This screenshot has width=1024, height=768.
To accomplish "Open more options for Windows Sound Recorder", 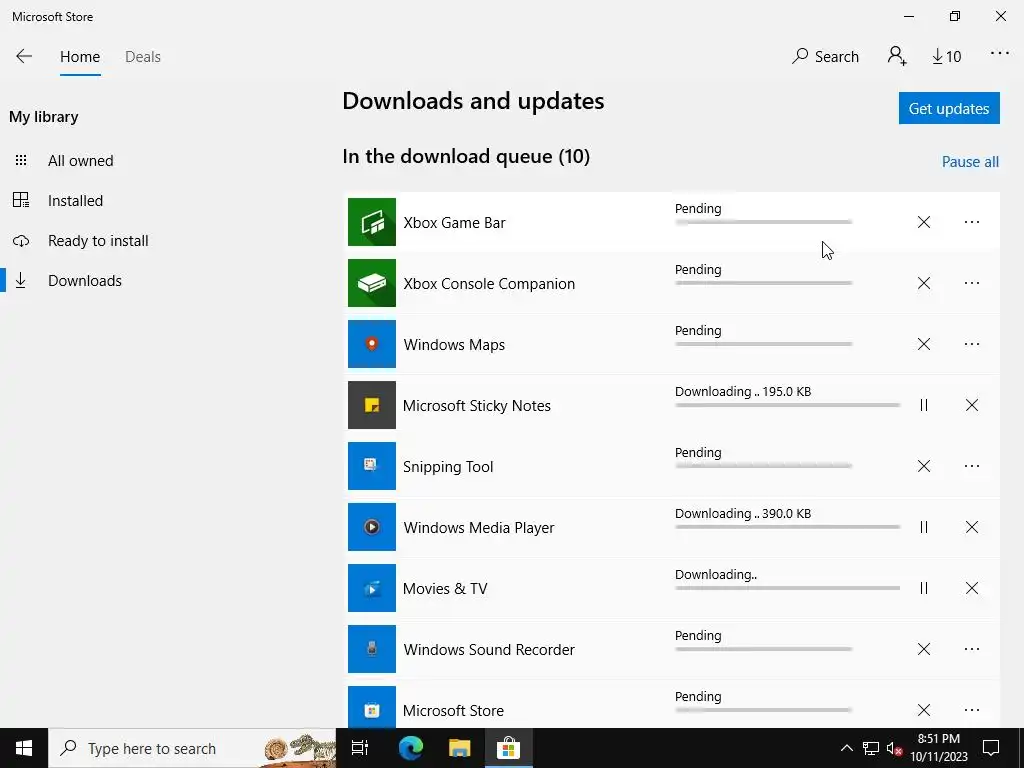I will (x=972, y=649).
